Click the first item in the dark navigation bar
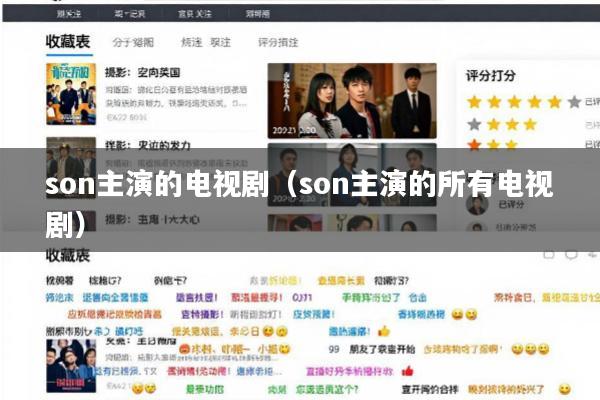This screenshot has height=400, width=600. pos(69,14)
